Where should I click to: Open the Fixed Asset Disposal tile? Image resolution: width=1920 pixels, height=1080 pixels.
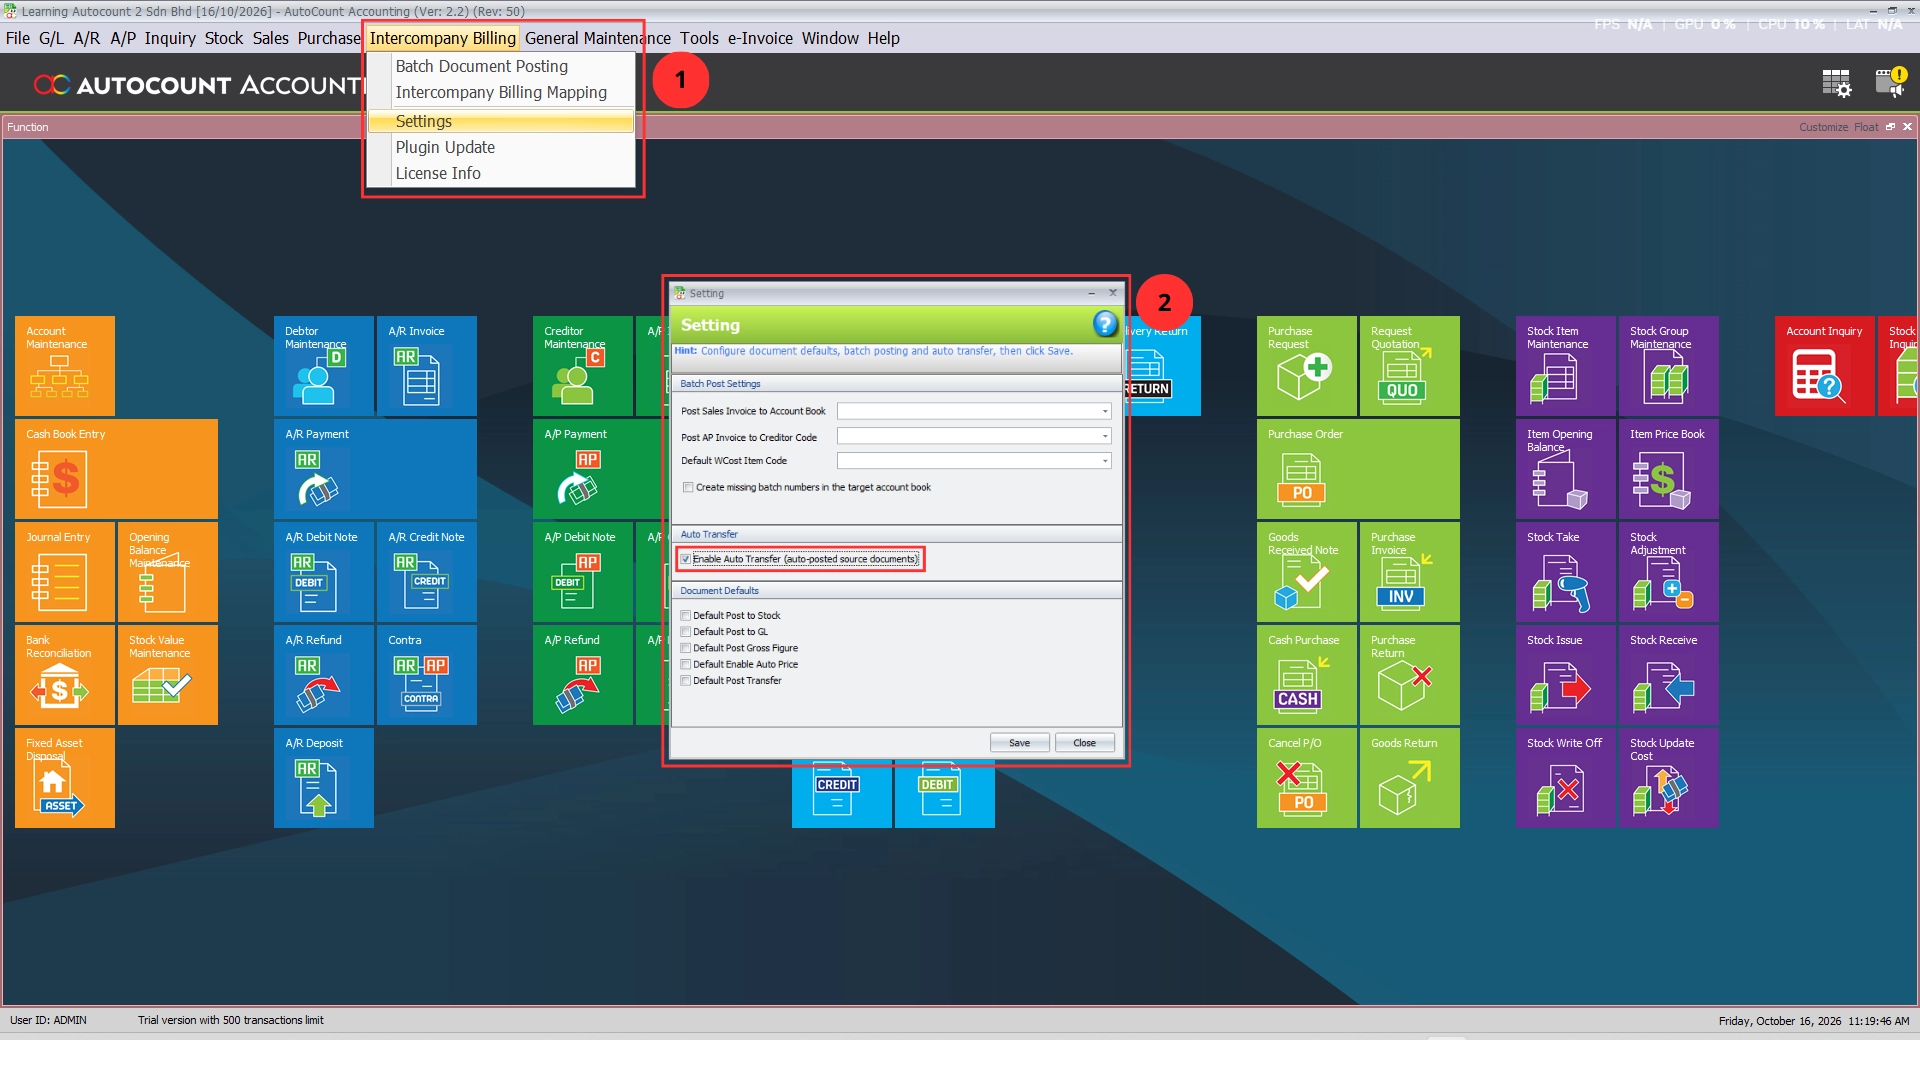click(65, 778)
